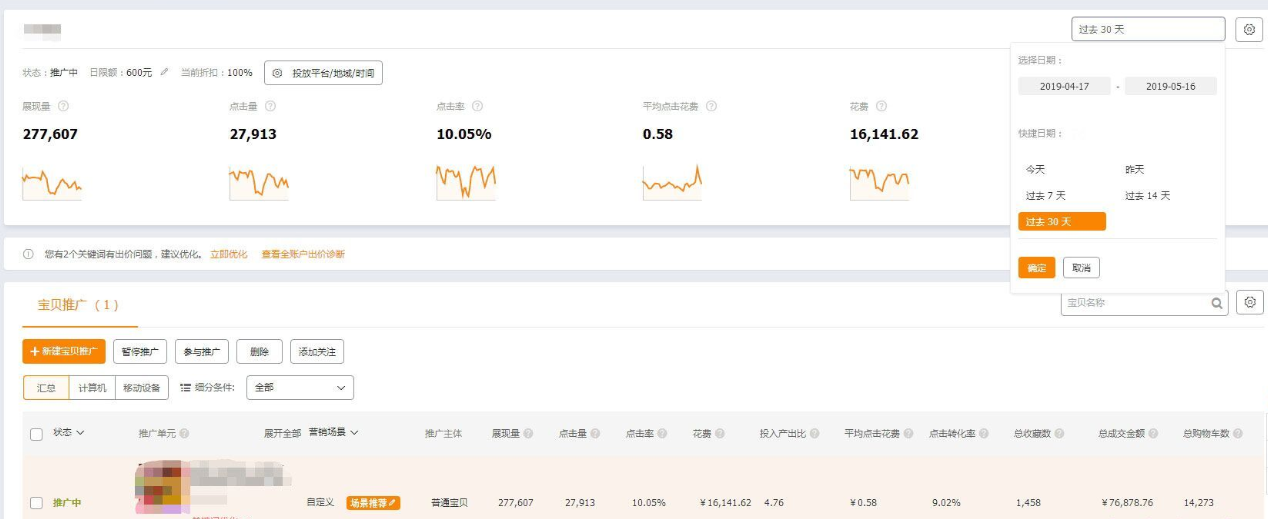Click help icon in 花费 table column header
The image size is (1268, 519).
pos(720,433)
